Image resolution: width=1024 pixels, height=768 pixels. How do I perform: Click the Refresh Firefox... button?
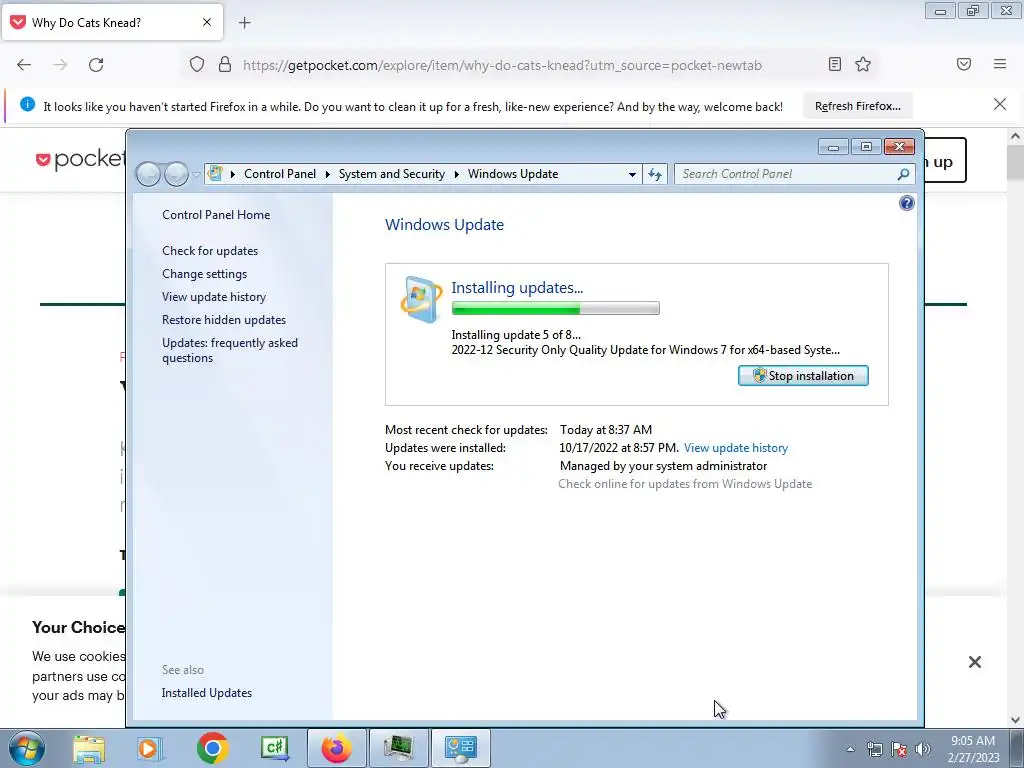(x=857, y=106)
